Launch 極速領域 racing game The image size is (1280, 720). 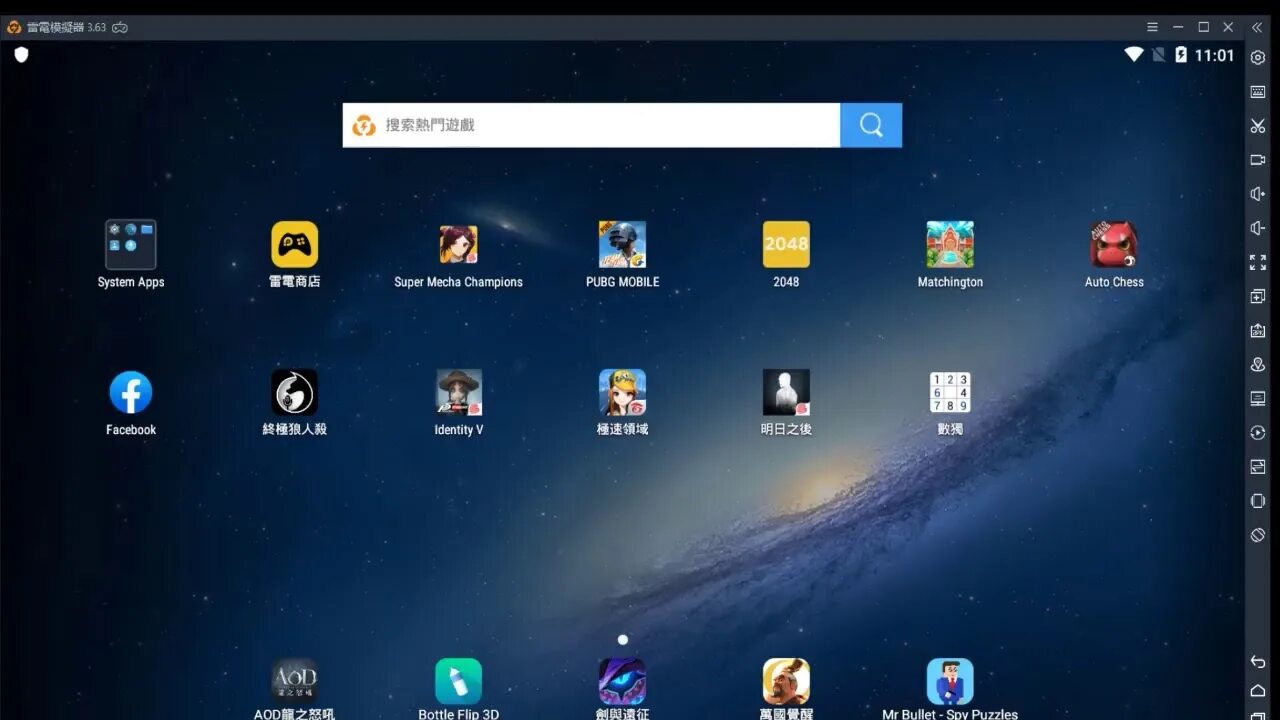point(623,393)
